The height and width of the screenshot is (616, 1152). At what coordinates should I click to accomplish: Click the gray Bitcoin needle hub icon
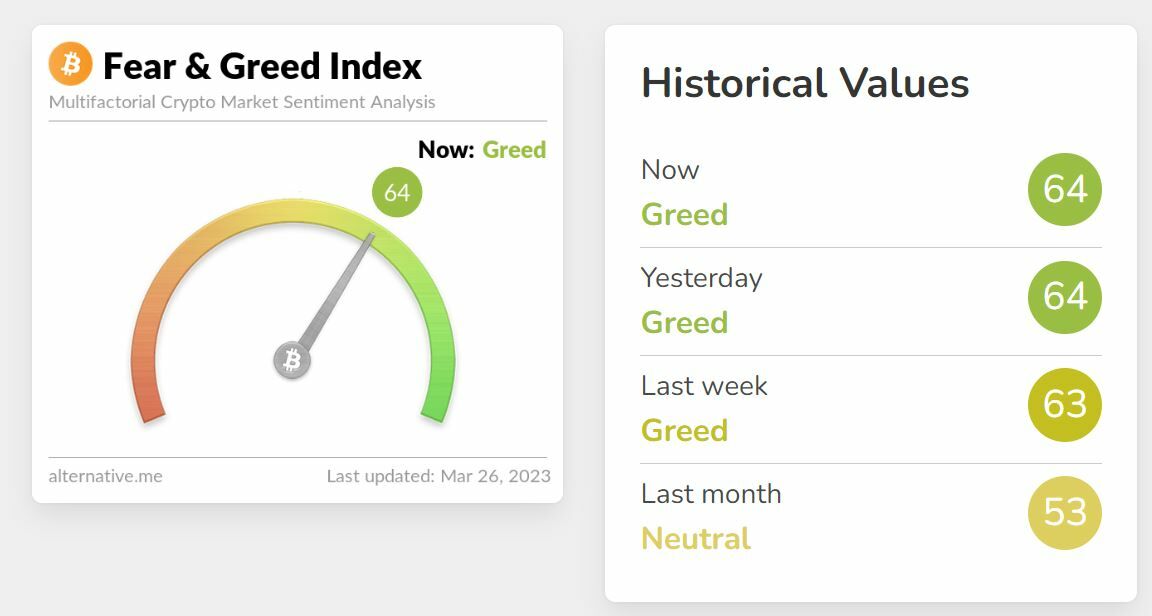(x=292, y=360)
